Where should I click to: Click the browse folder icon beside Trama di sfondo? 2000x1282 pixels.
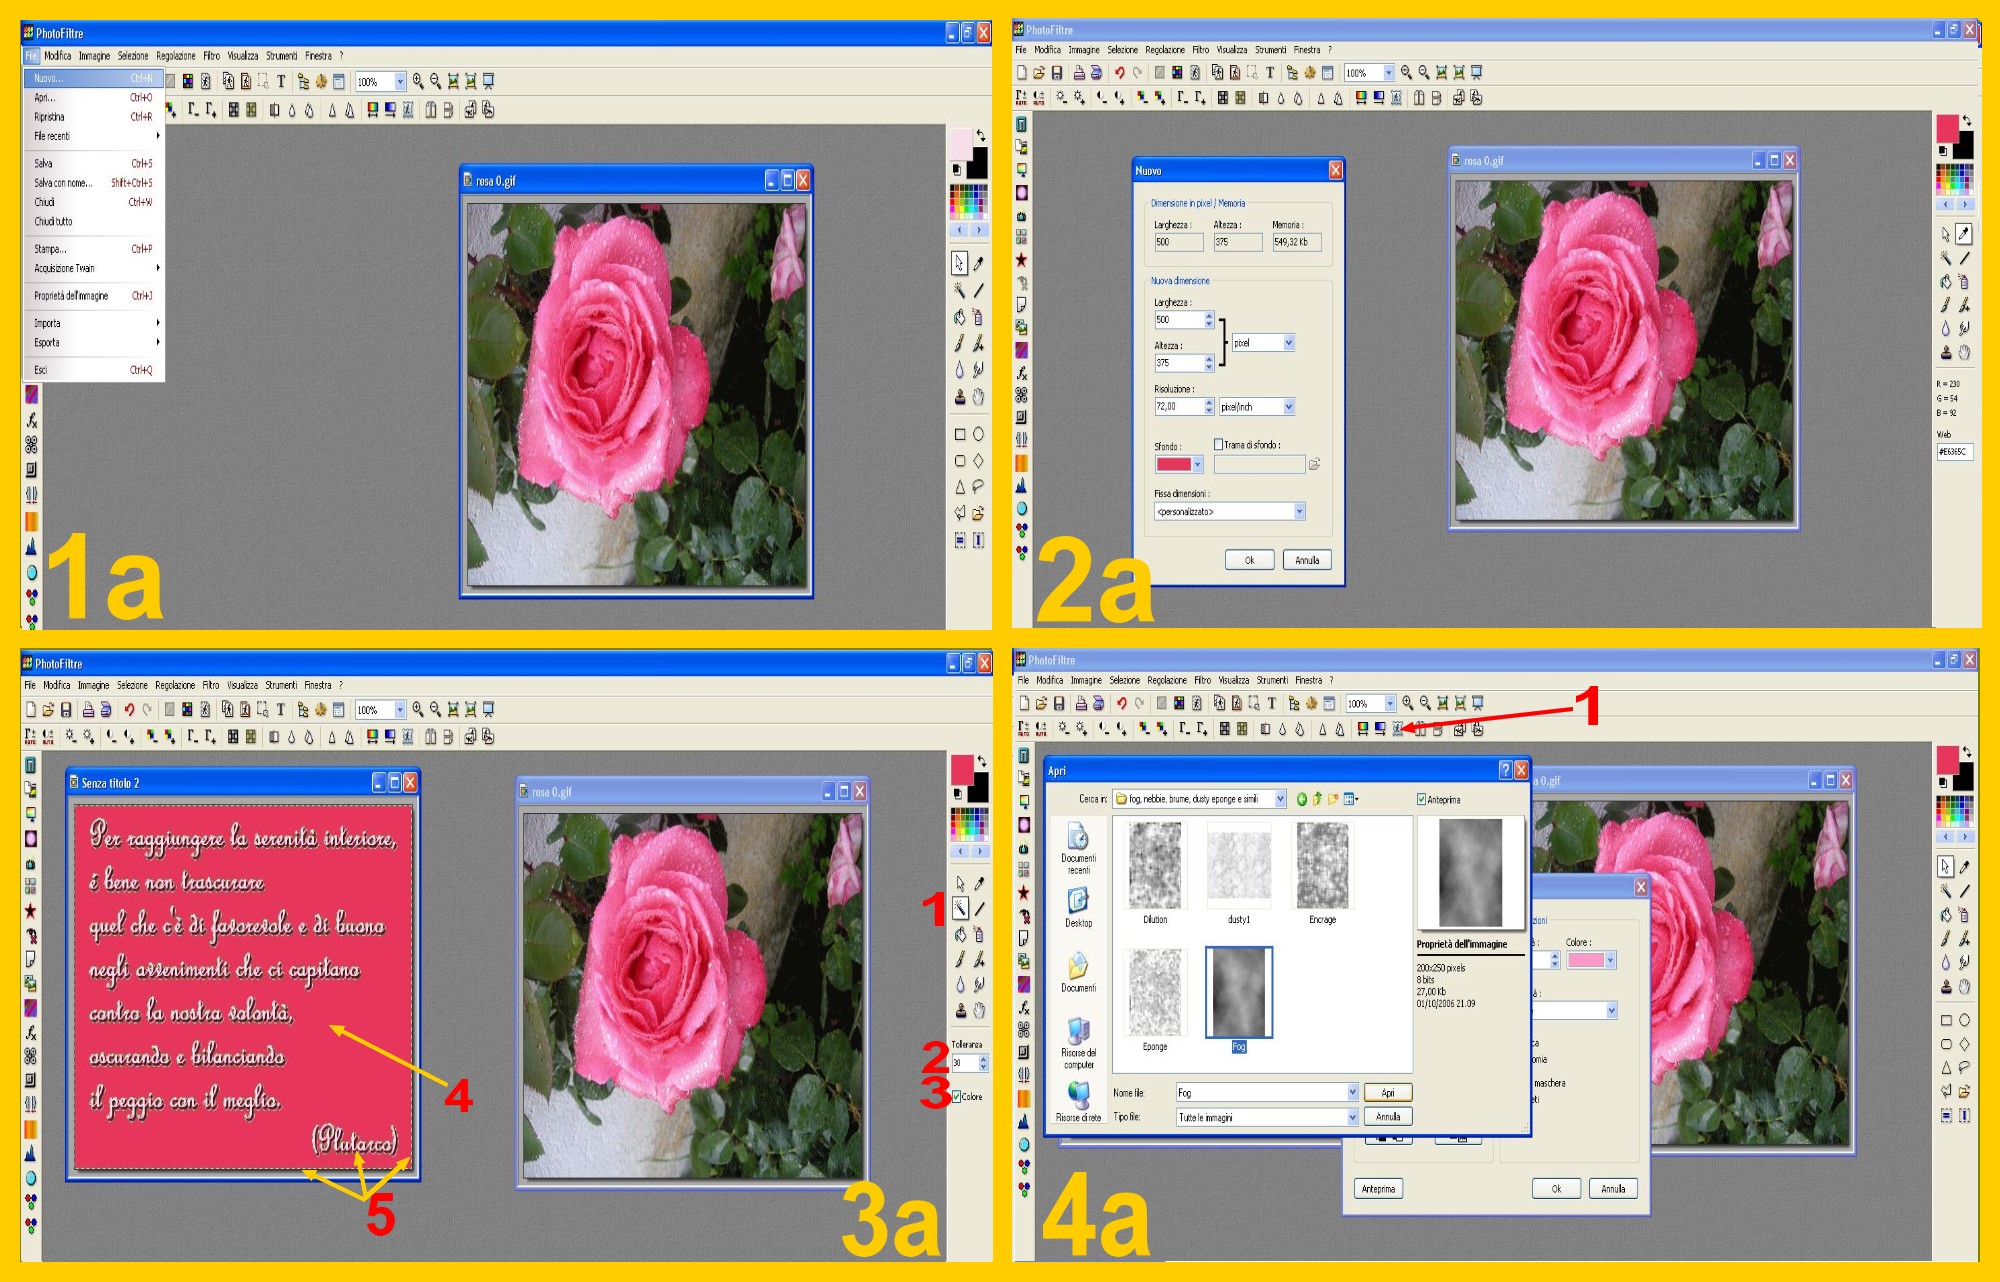(x=1314, y=464)
